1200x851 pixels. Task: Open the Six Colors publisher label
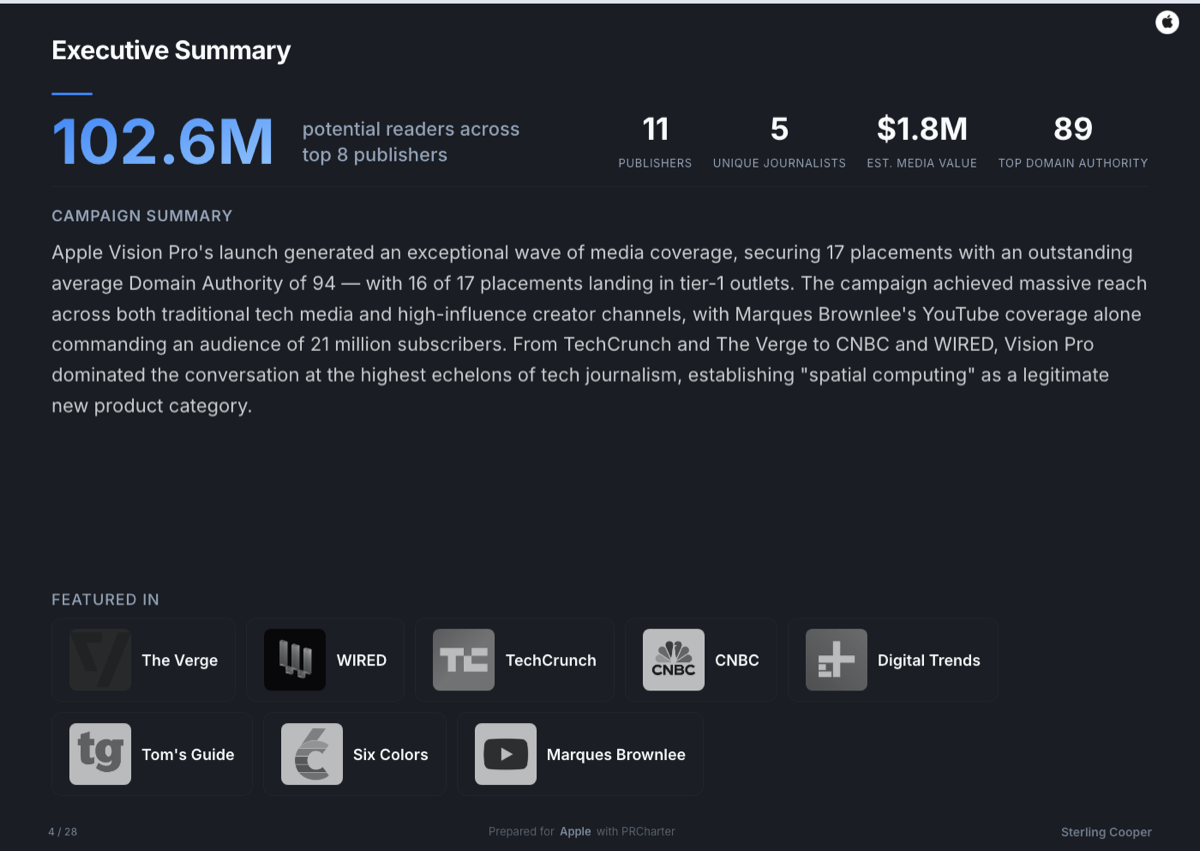coord(390,754)
